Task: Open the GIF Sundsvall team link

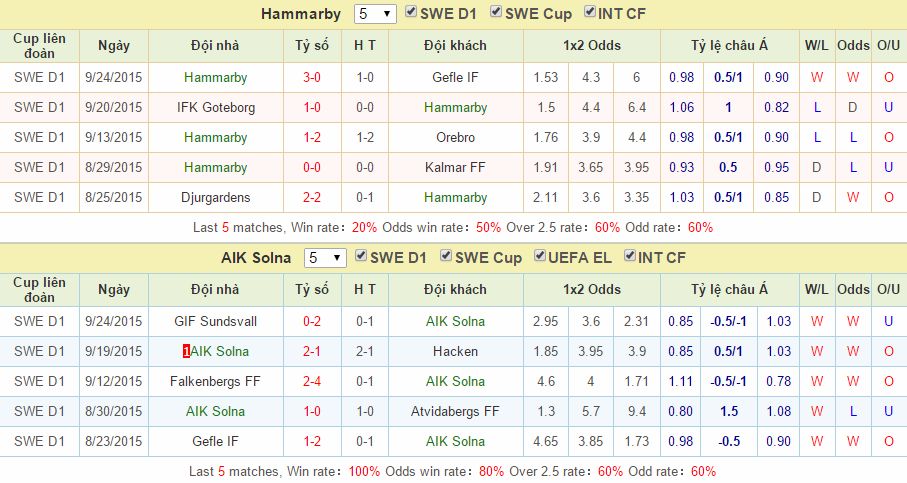Action: [215, 321]
